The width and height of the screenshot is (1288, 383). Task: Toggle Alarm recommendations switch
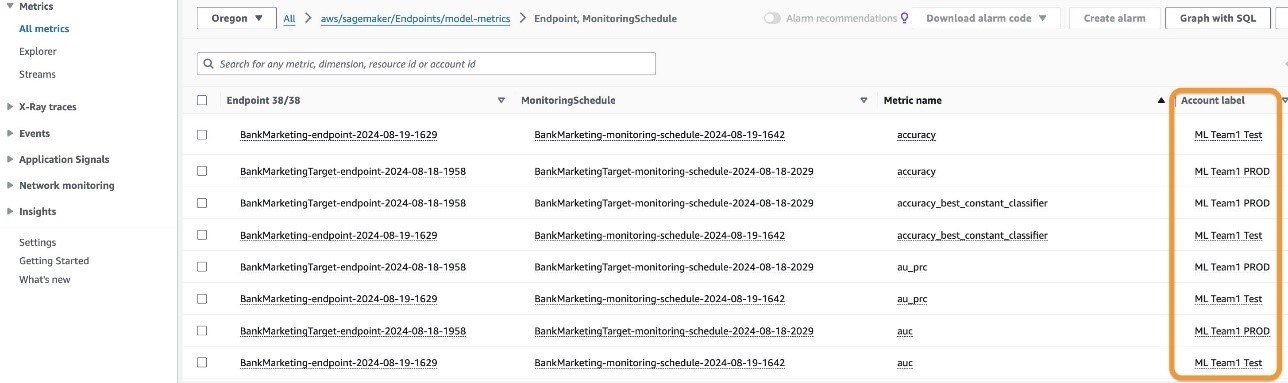click(x=772, y=18)
